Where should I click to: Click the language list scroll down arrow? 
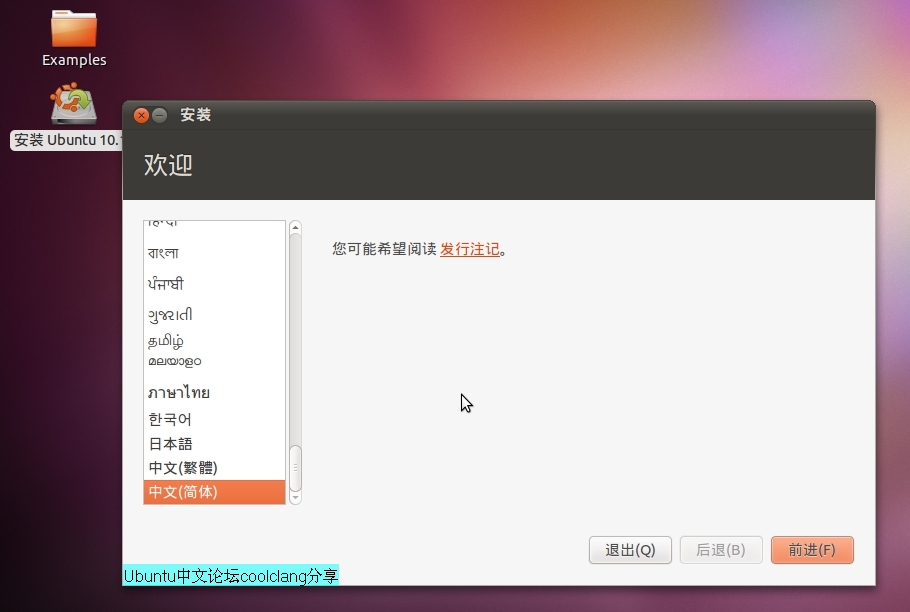click(x=295, y=498)
